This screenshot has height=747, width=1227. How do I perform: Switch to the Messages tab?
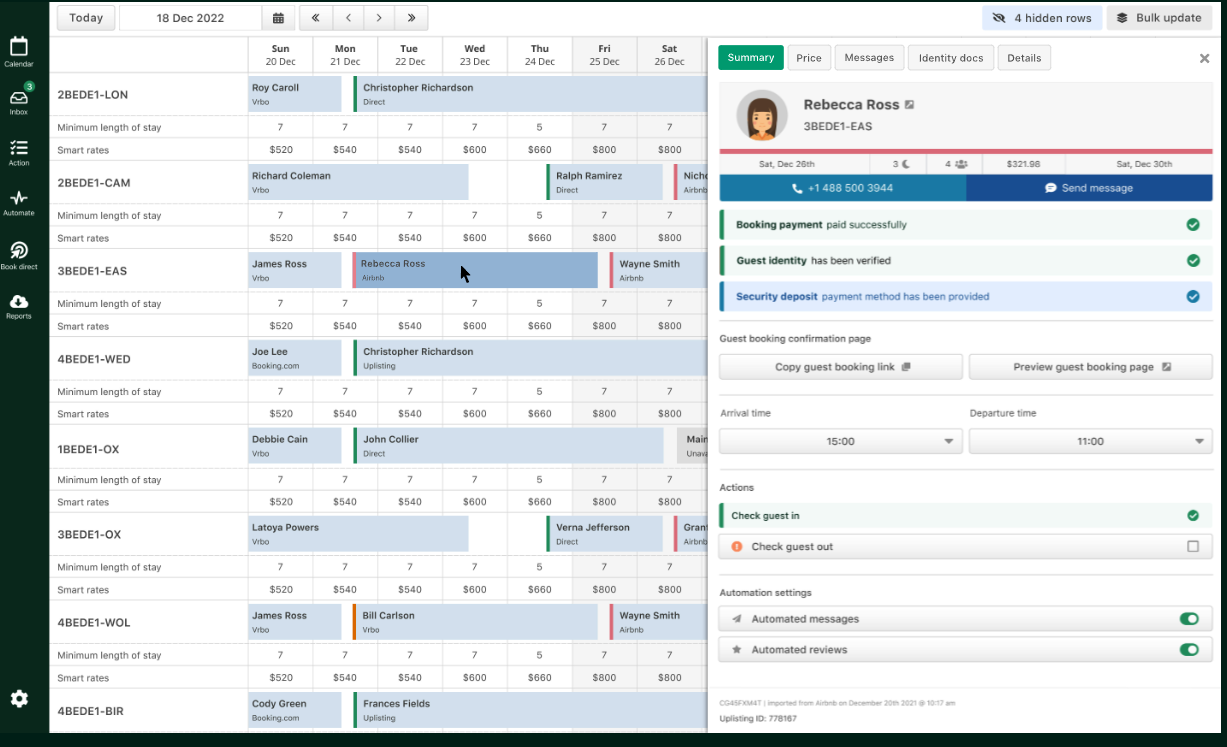[869, 58]
